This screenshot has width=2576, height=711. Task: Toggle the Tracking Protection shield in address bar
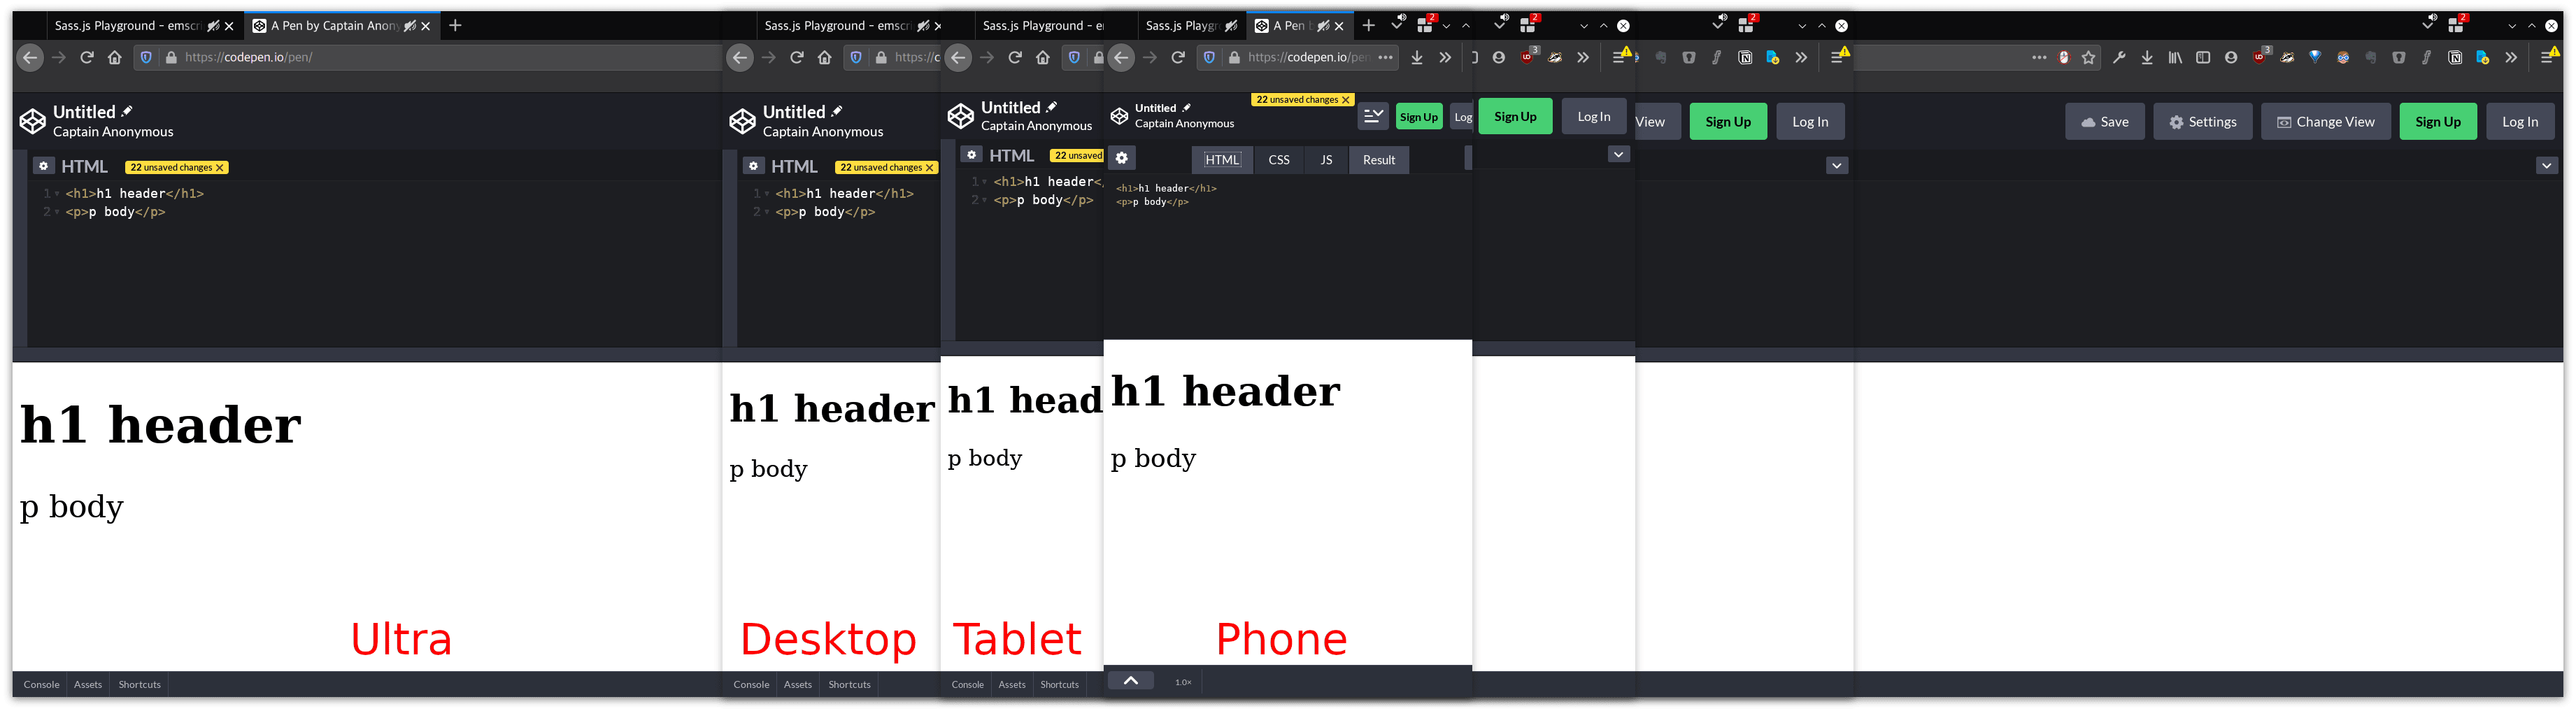point(146,57)
